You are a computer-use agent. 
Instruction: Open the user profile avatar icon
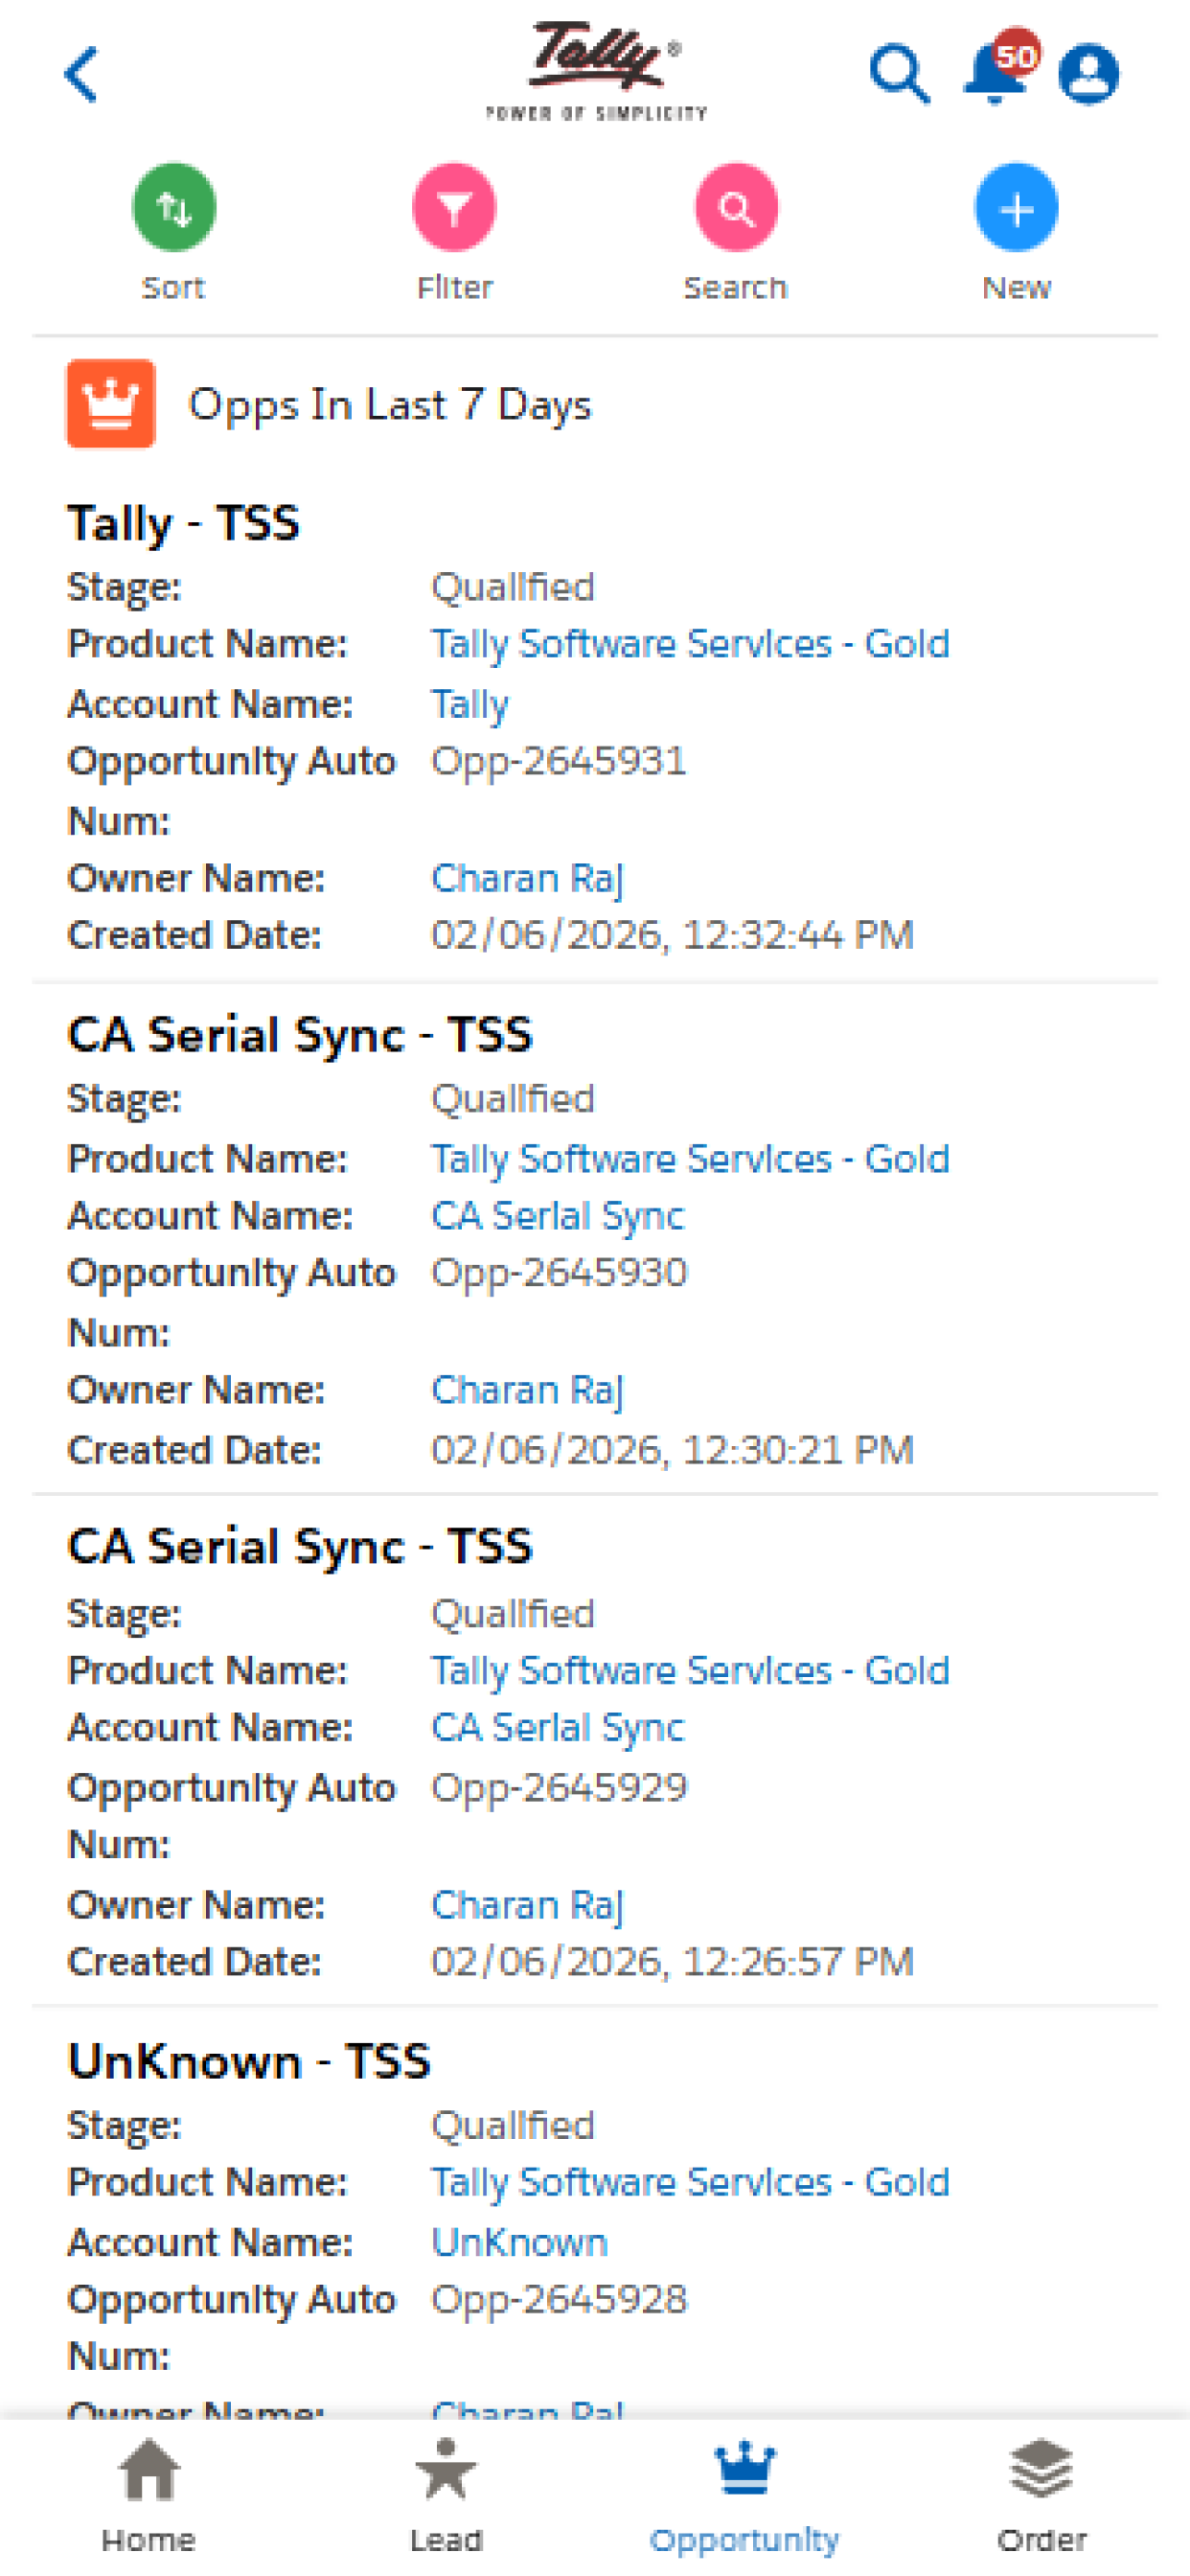pos(1089,74)
